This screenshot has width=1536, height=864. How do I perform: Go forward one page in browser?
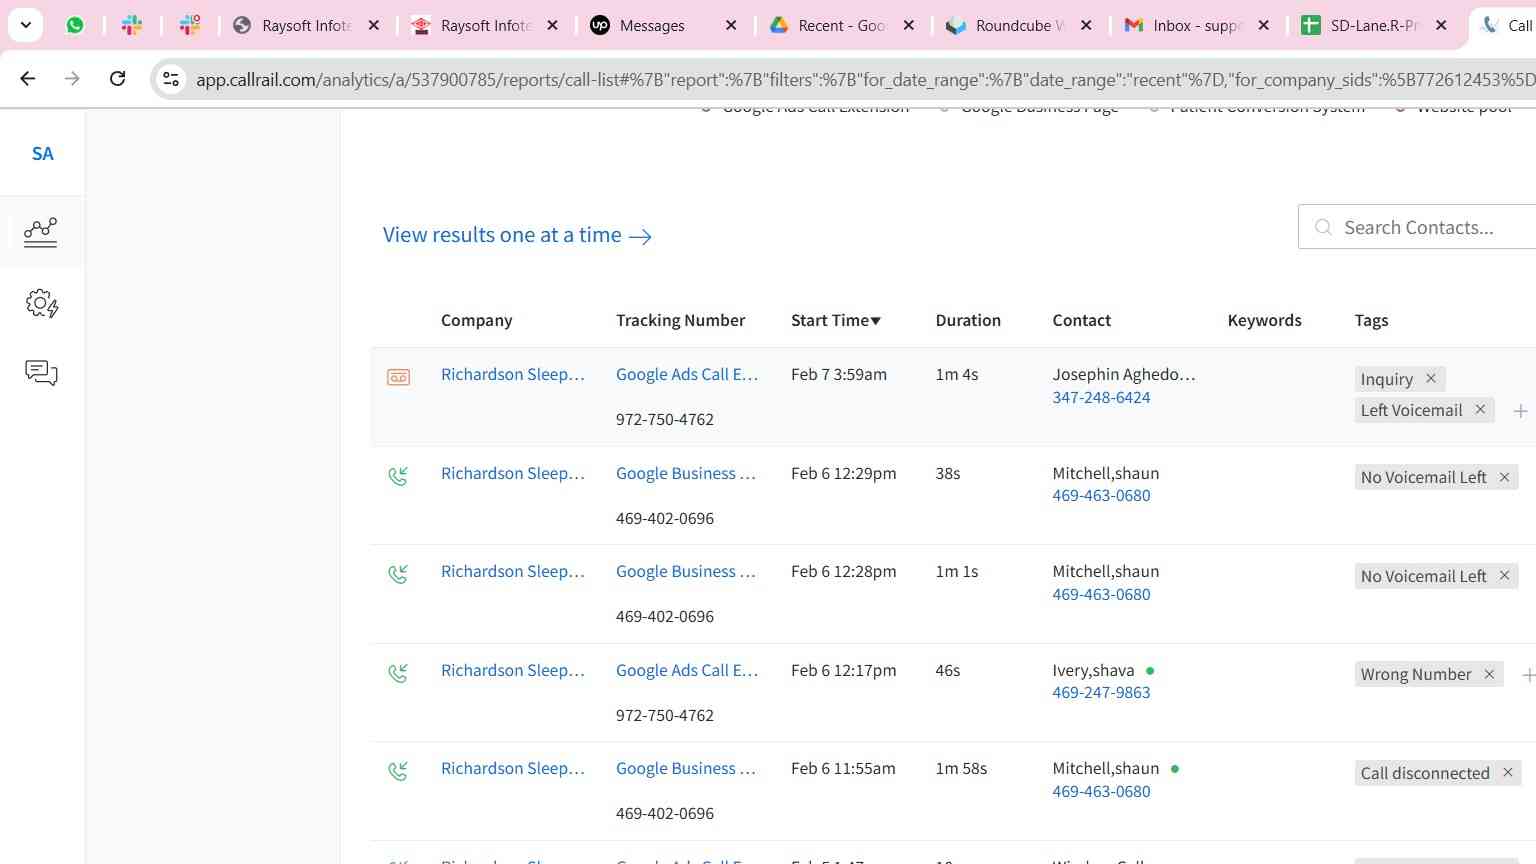[x=72, y=78]
